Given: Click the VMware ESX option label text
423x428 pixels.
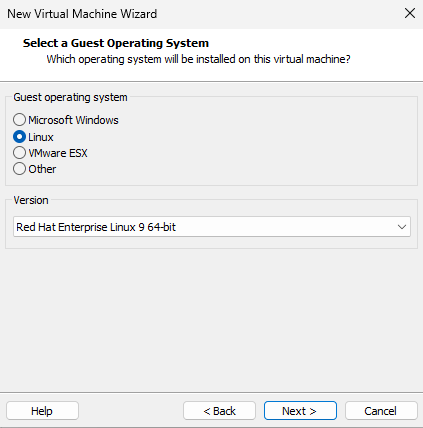Looking at the screenshot, I should [x=58, y=153].
